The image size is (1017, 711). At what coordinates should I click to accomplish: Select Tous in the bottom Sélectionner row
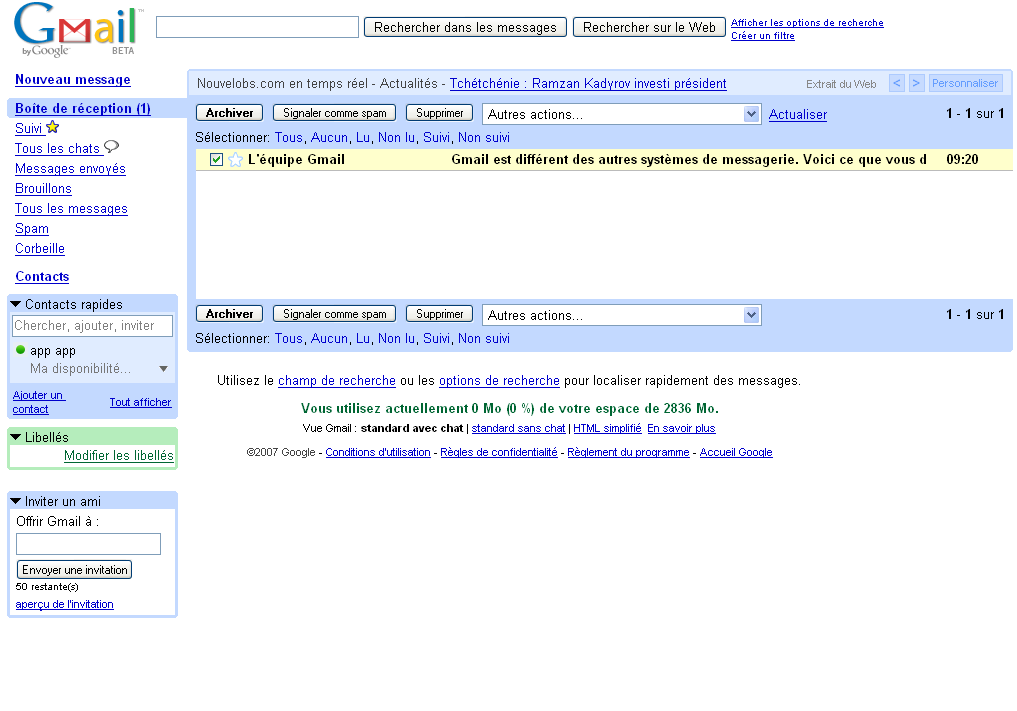click(x=289, y=339)
